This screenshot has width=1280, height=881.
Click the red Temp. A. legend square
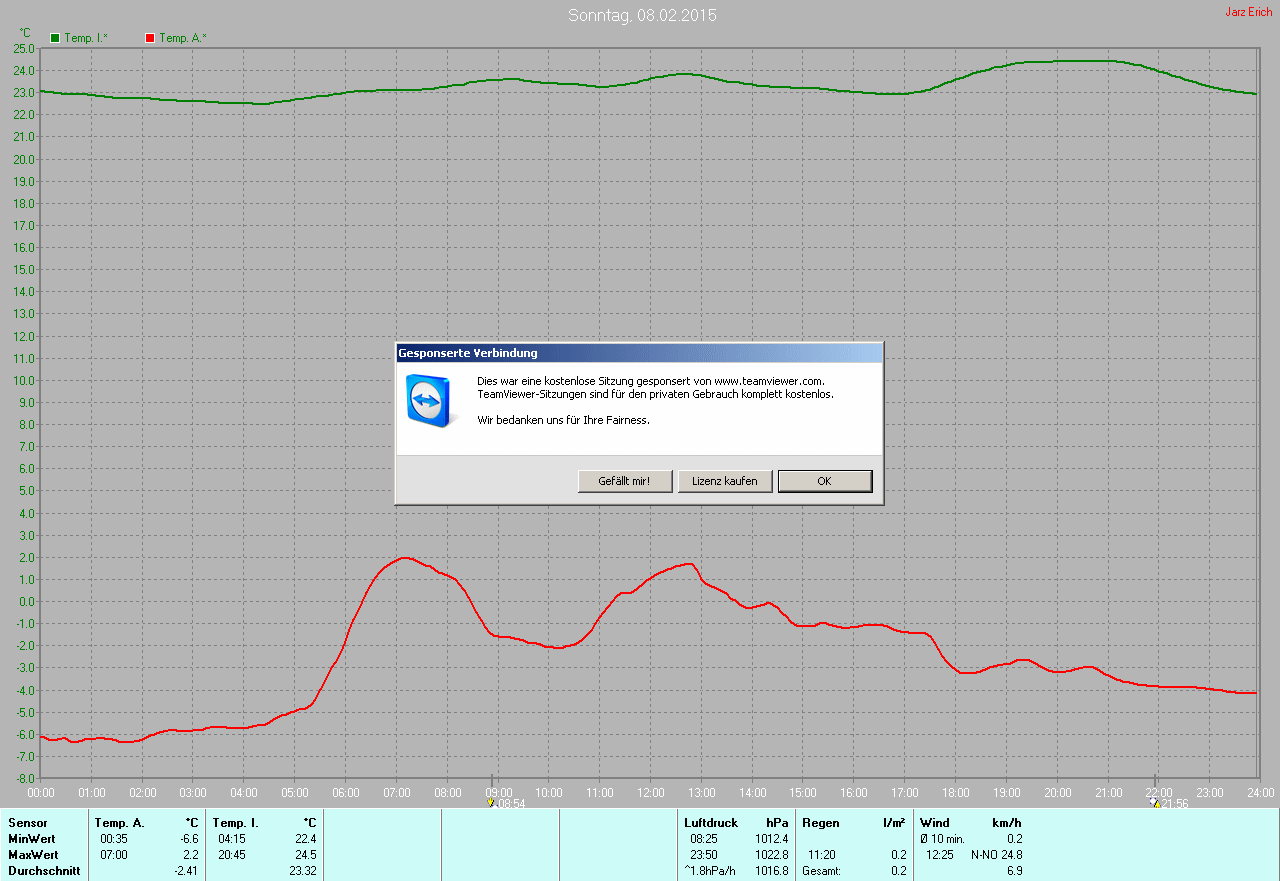pos(150,38)
